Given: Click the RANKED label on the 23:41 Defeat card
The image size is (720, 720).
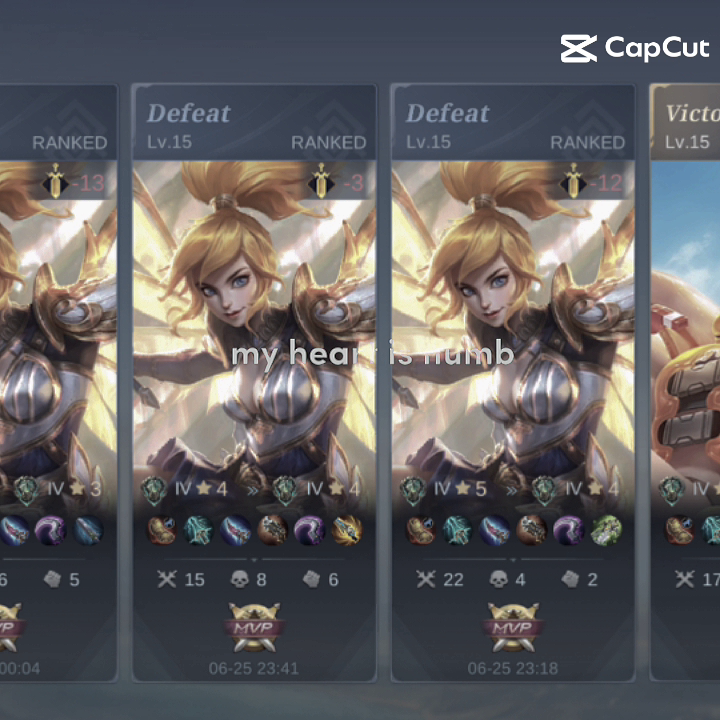Looking at the screenshot, I should coord(329,143).
